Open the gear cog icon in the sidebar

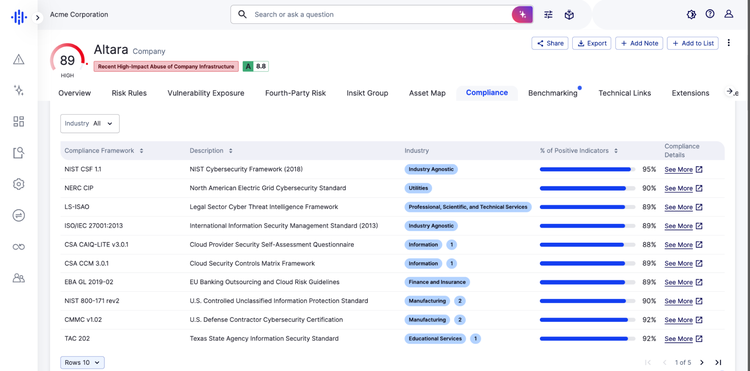tap(19, 184)
